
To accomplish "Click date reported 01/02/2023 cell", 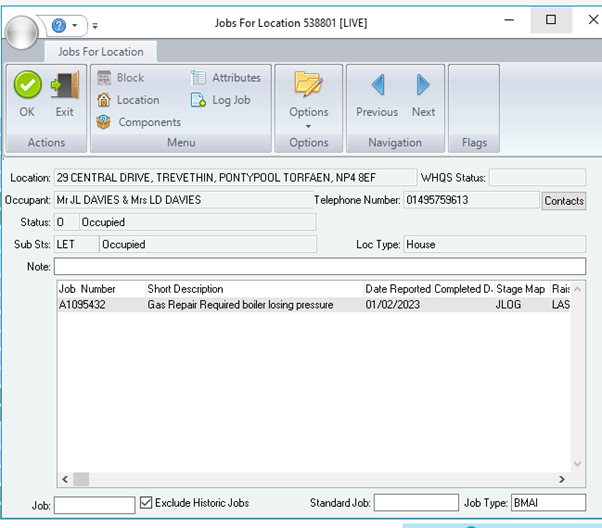I will 392,305.
